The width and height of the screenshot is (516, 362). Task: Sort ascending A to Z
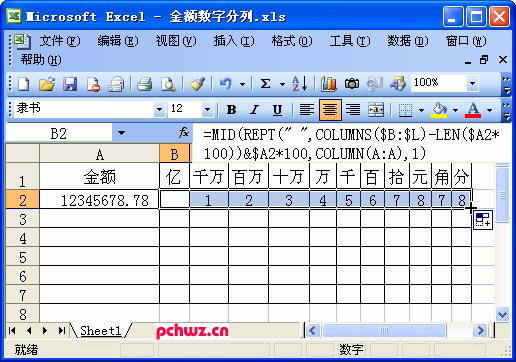pos(299,84)
